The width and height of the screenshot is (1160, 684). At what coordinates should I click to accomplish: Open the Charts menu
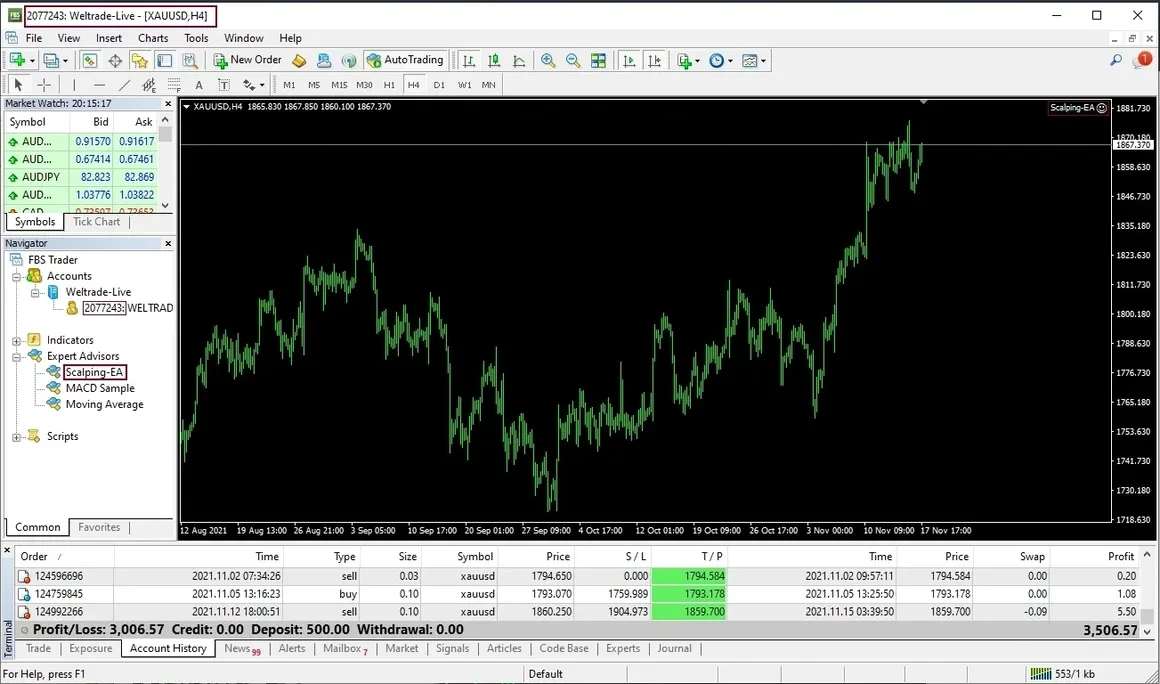pos(153,38)
